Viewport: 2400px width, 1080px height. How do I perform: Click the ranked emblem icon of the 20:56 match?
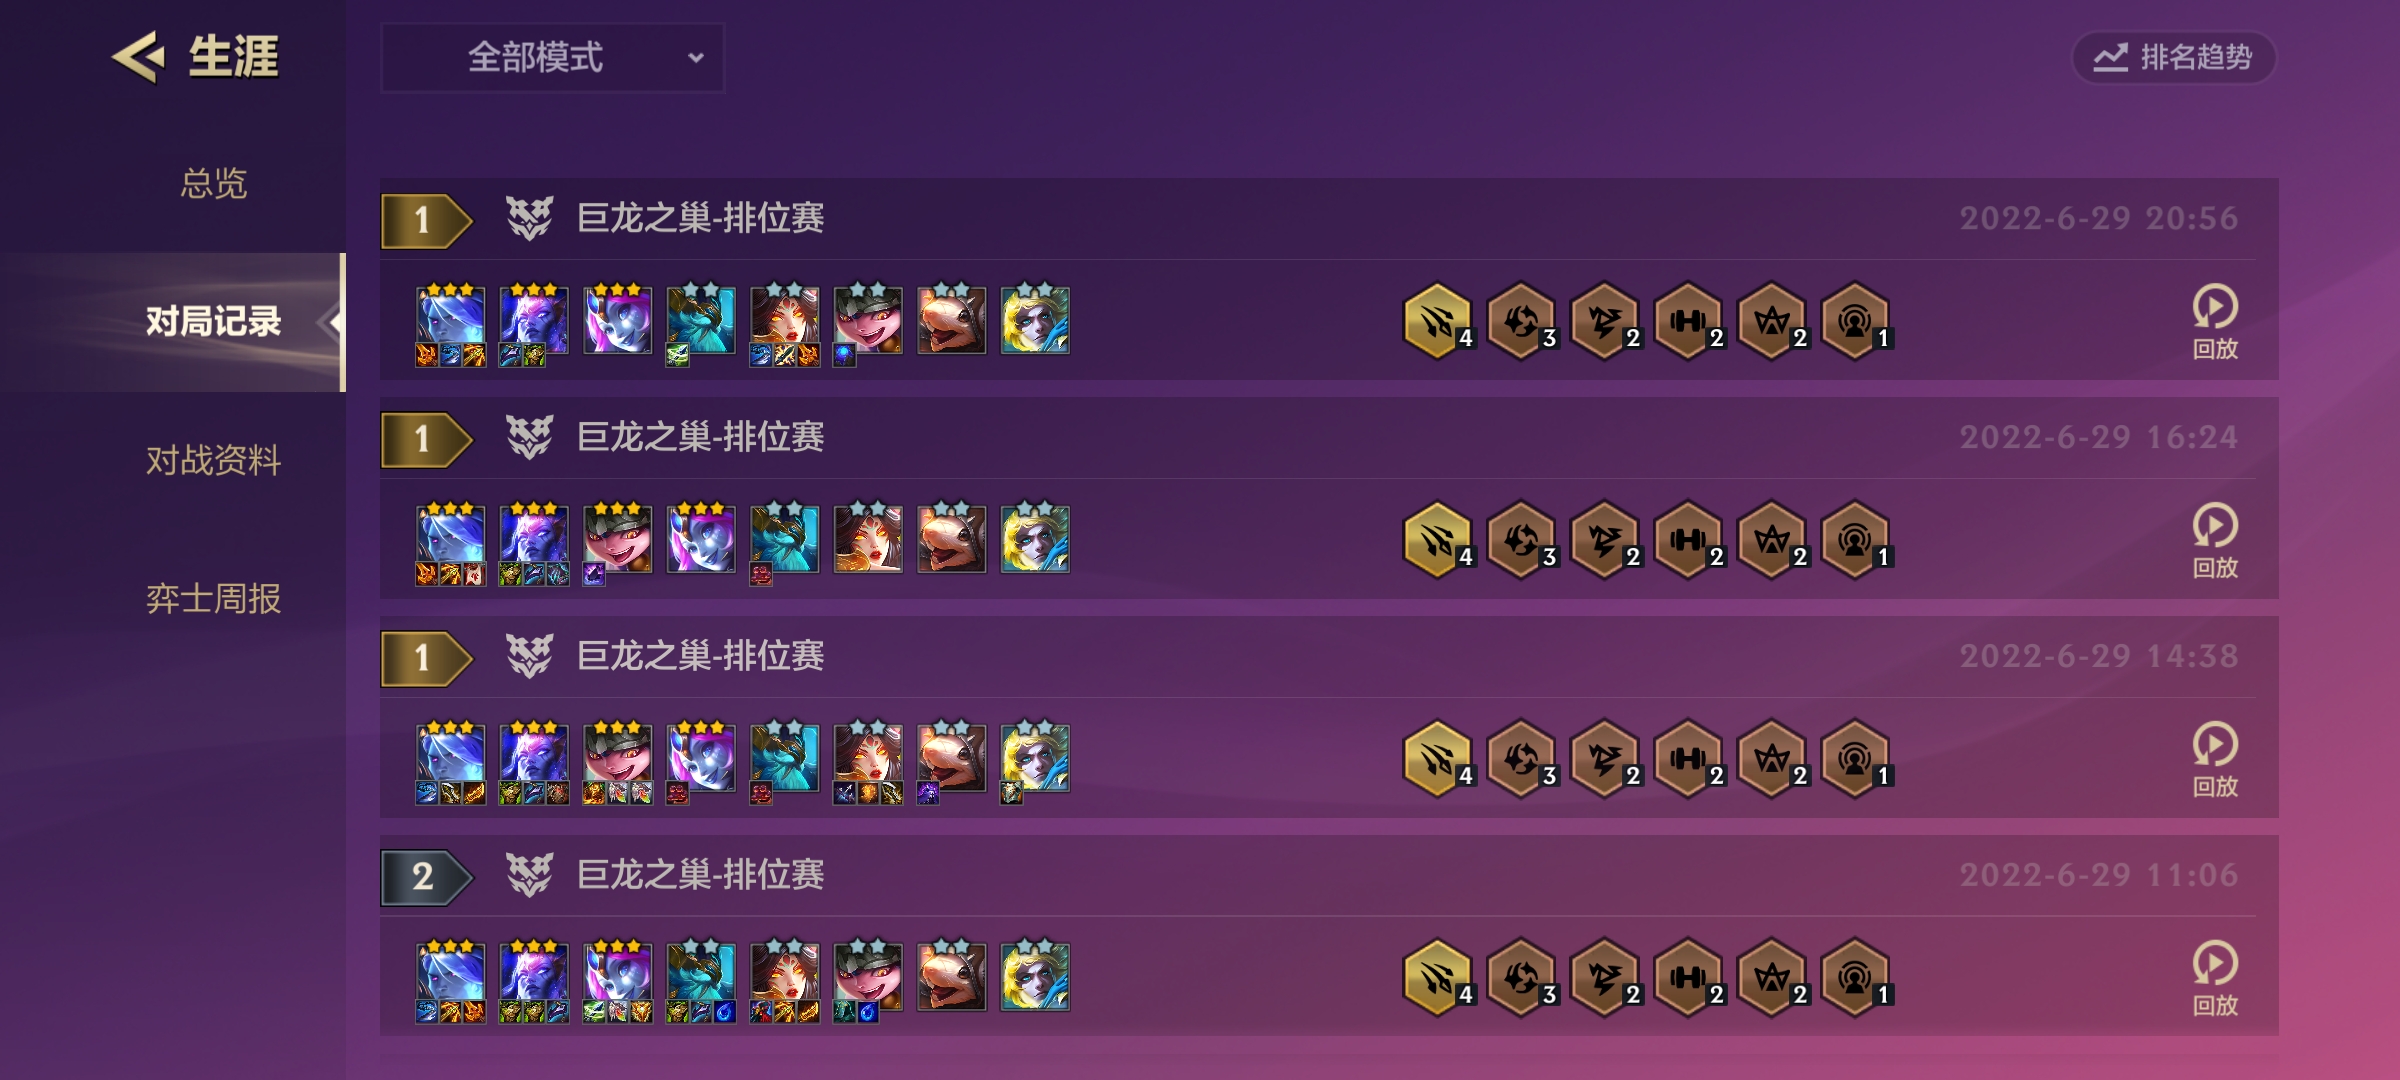coord(529,218)
